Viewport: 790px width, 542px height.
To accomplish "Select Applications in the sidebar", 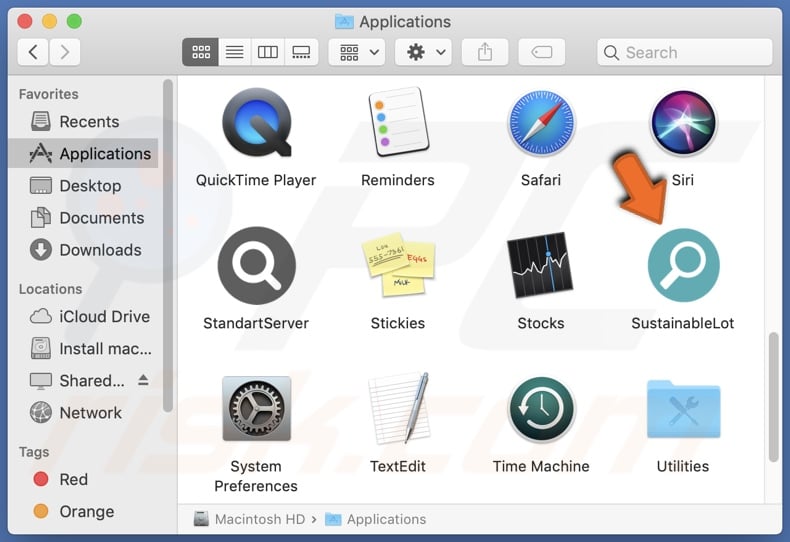I will point(83,154).
